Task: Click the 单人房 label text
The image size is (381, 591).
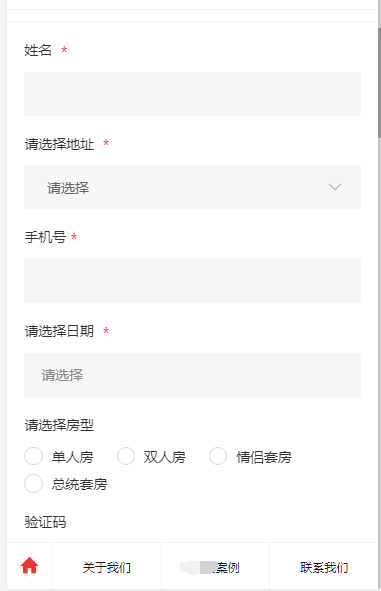Action: 72,457
